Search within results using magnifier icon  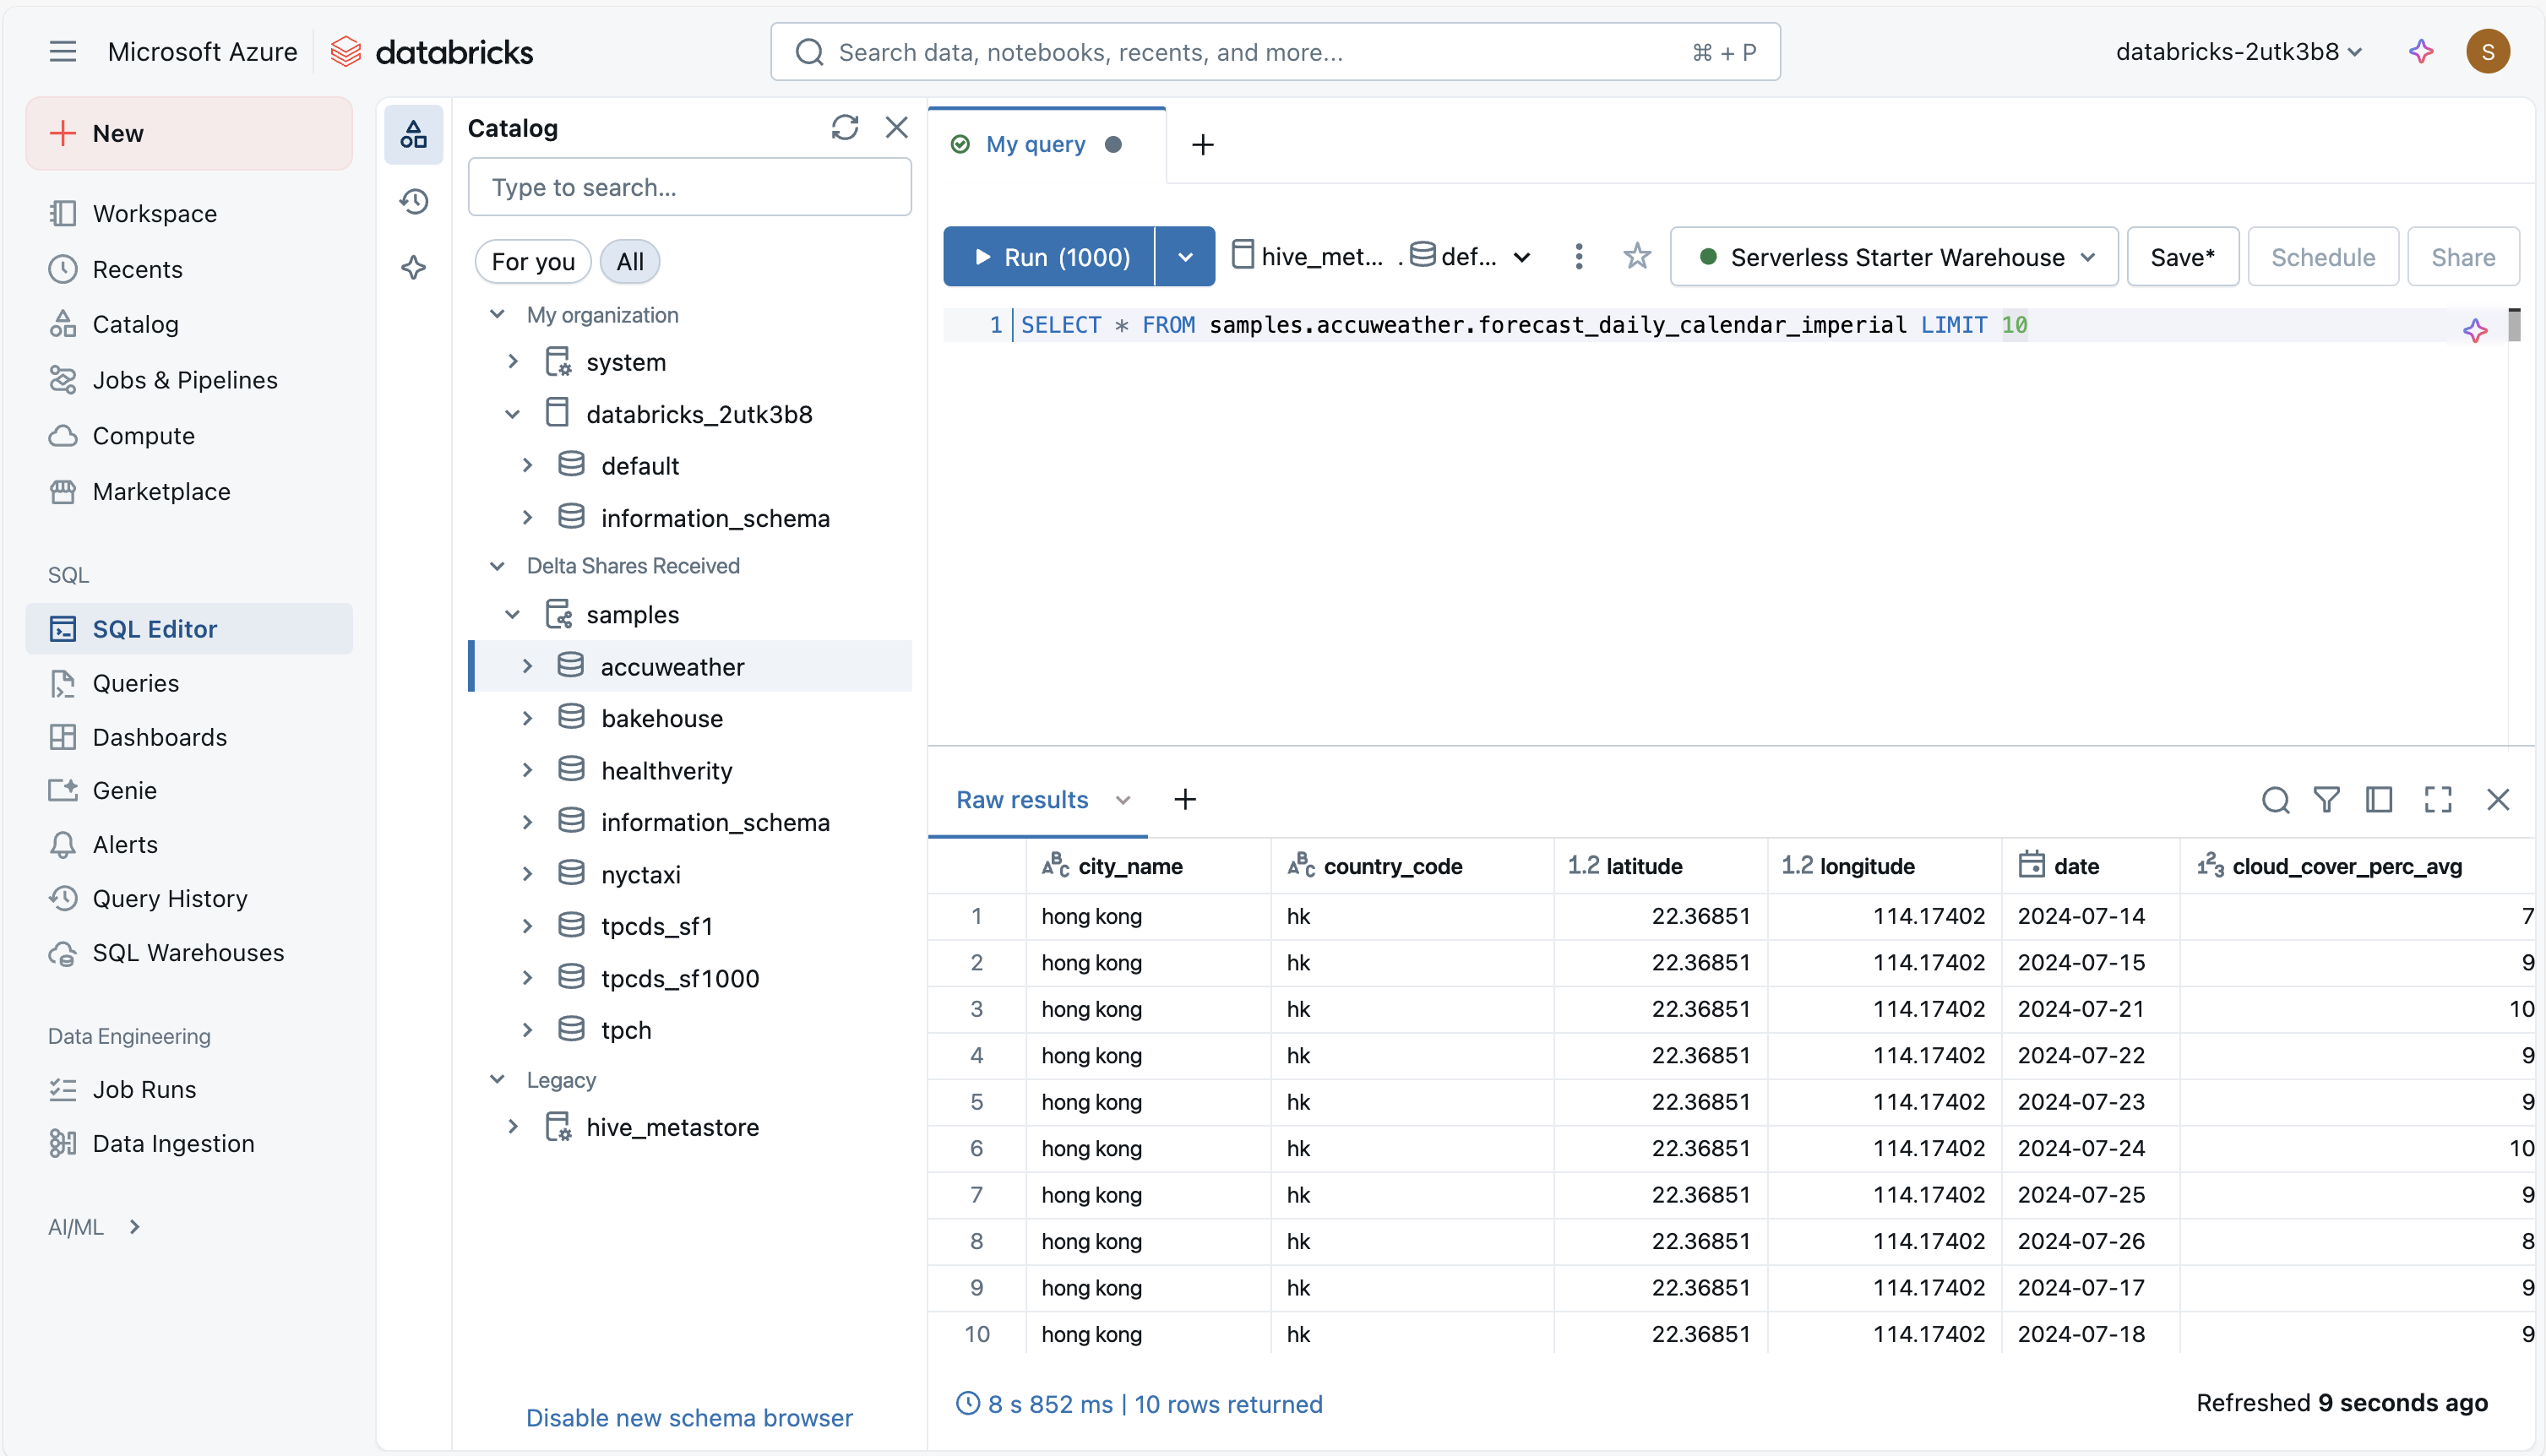click(2275, 799)
